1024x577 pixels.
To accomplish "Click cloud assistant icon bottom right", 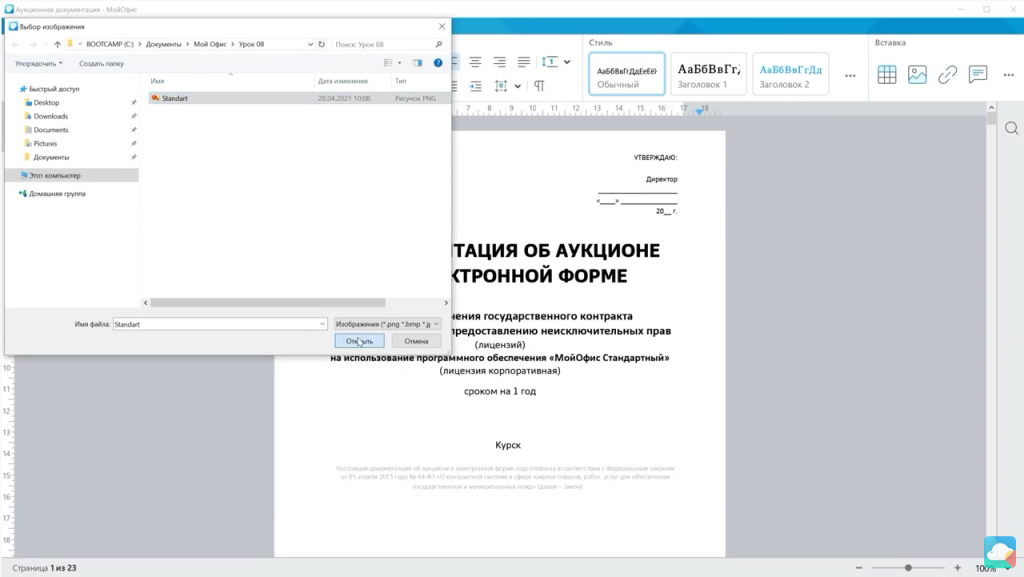I will point(1000,553).
